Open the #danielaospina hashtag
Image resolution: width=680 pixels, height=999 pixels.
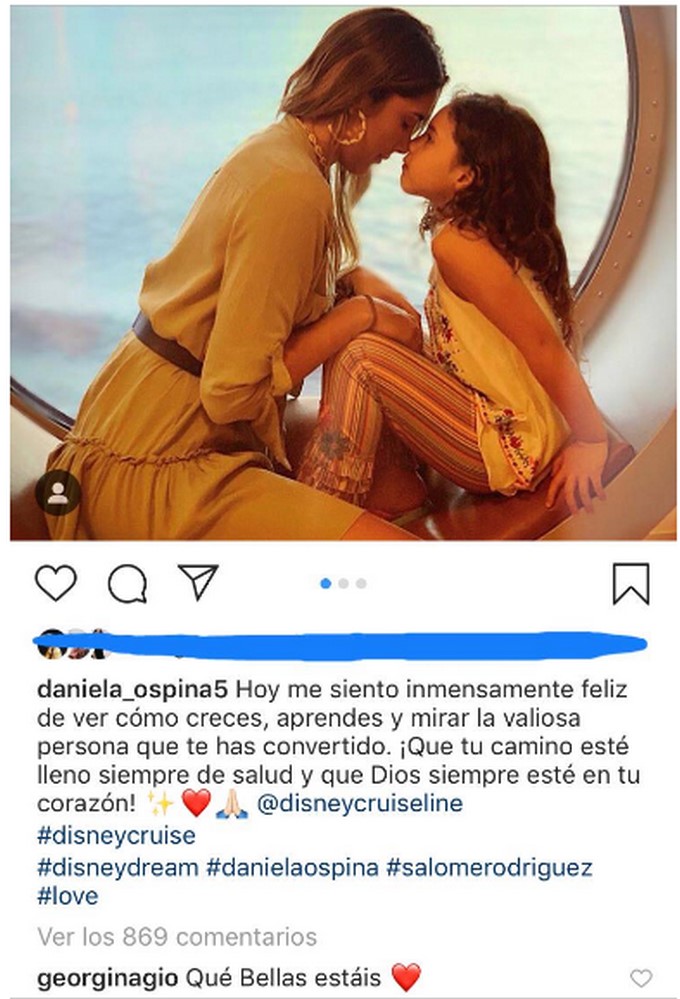[x=293, y=868]
